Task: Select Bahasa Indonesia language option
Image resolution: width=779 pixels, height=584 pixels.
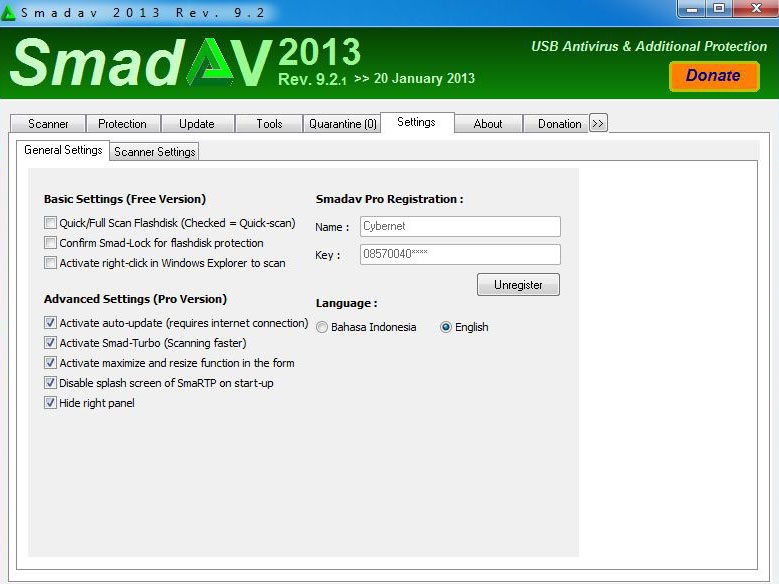Action: (322, 327)
